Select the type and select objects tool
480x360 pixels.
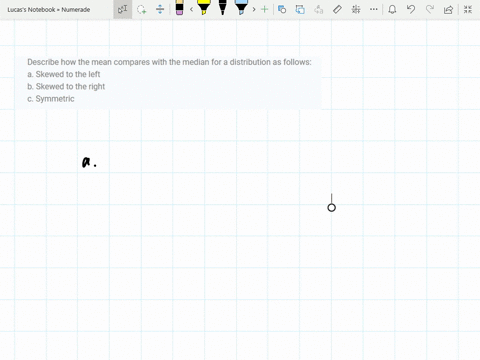pos(123,9)
